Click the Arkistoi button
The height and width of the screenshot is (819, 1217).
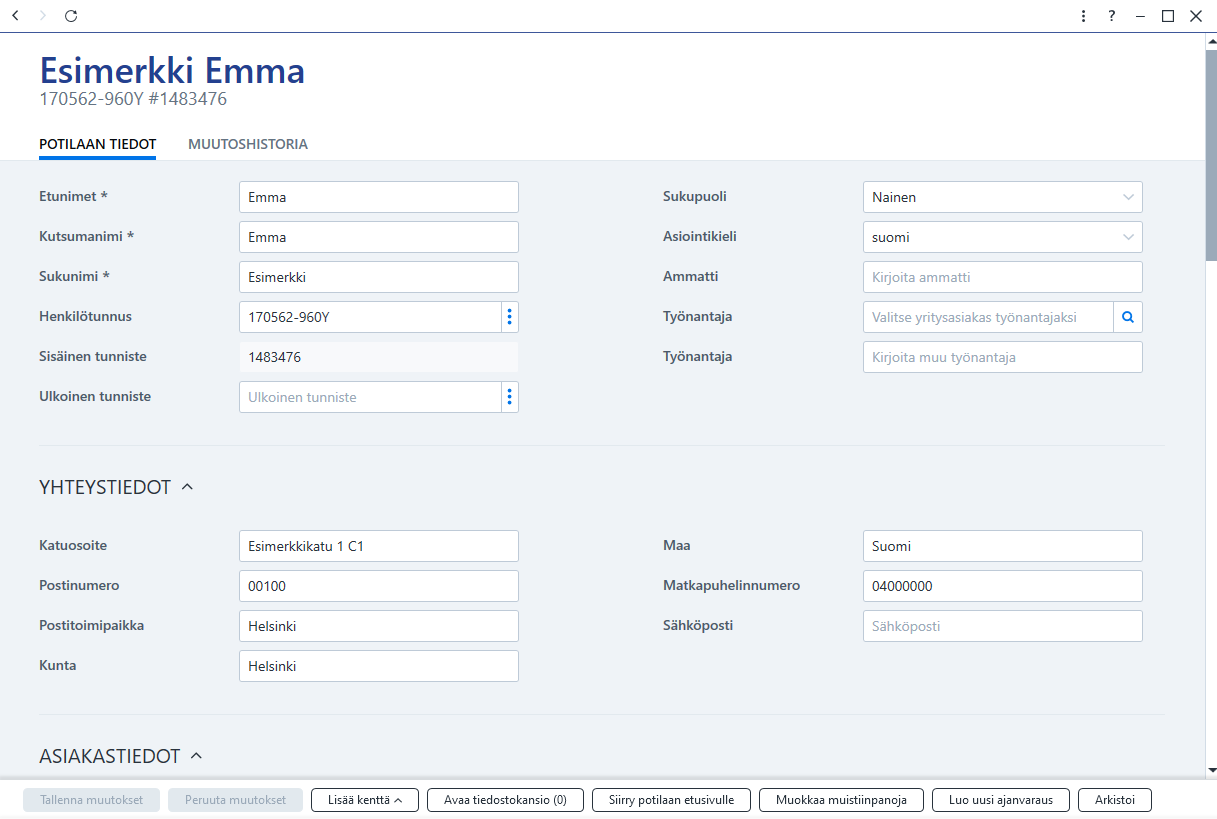click(1115, 800)
